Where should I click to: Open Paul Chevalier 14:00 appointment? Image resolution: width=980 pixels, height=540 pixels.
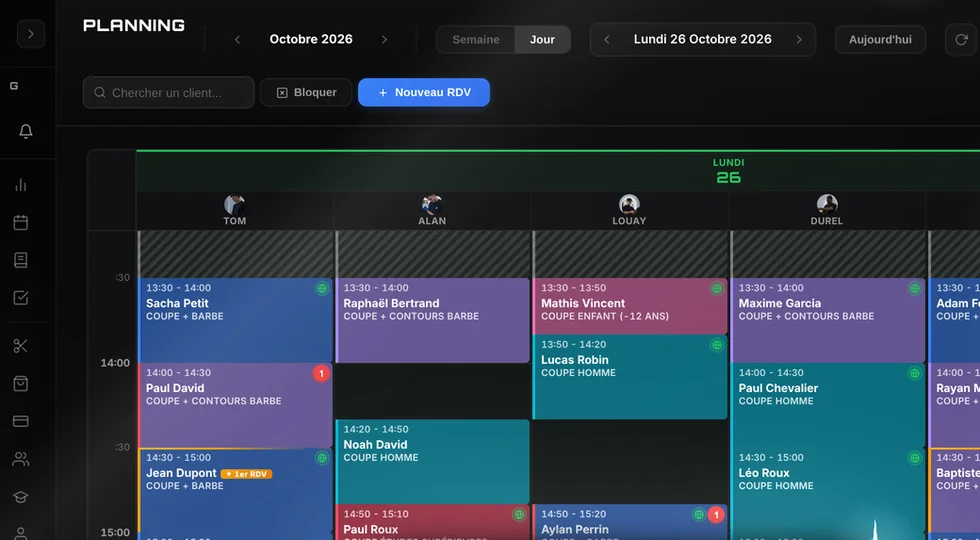pyautogui.click(x=828, y=405)
